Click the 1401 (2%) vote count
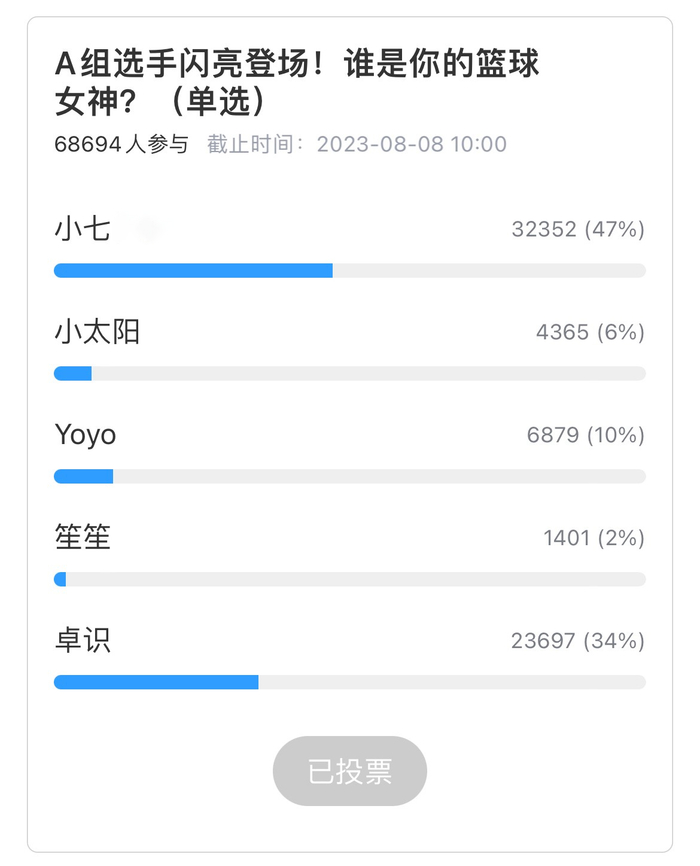The height and width of the screenshot is (866, 700). point(593,538)
